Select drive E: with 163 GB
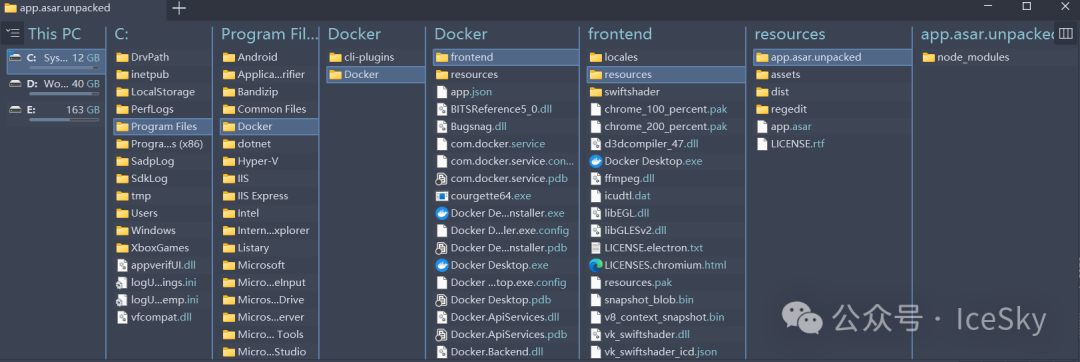 pos(56,111)
